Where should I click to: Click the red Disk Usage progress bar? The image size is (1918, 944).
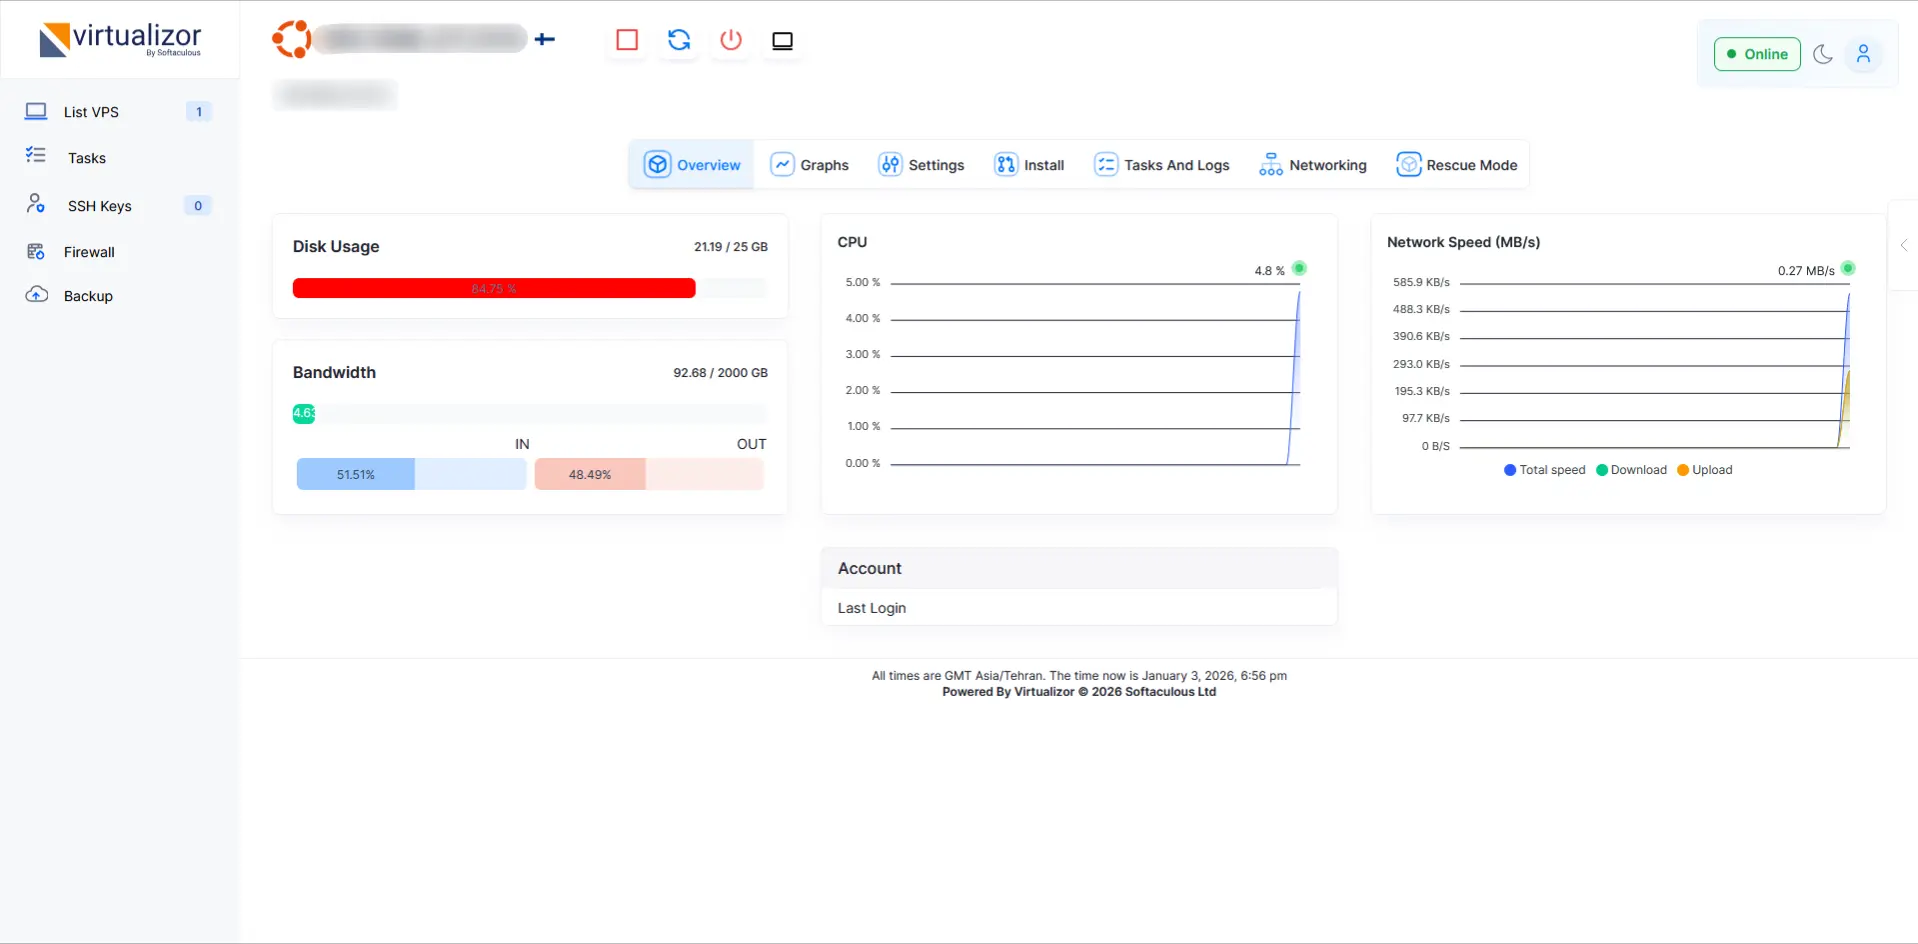tap(494, 288)
